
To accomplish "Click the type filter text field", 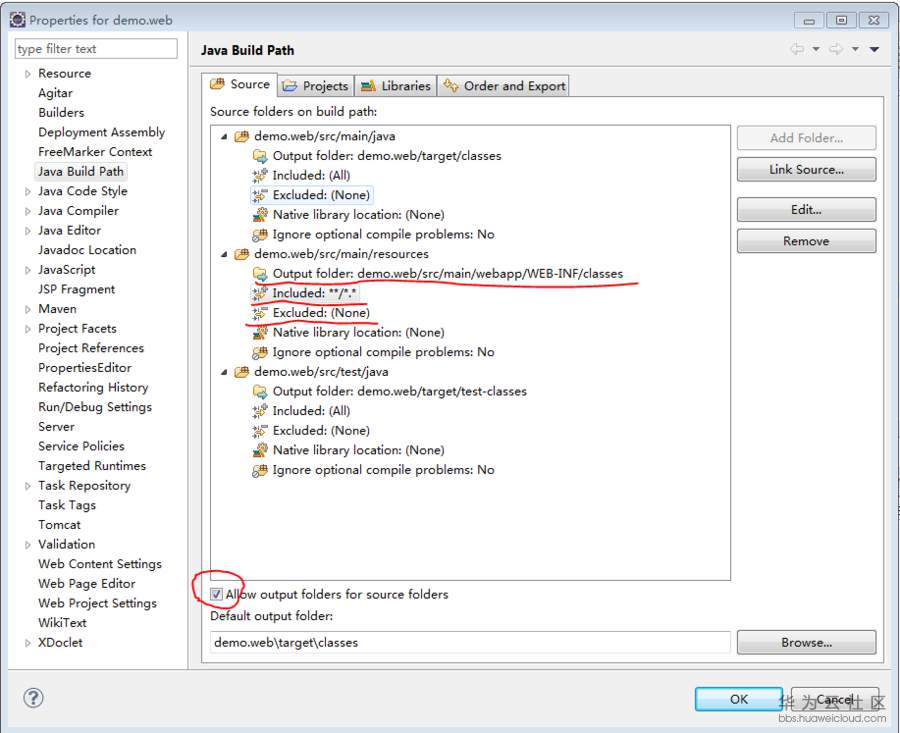I will pos(96,49).
